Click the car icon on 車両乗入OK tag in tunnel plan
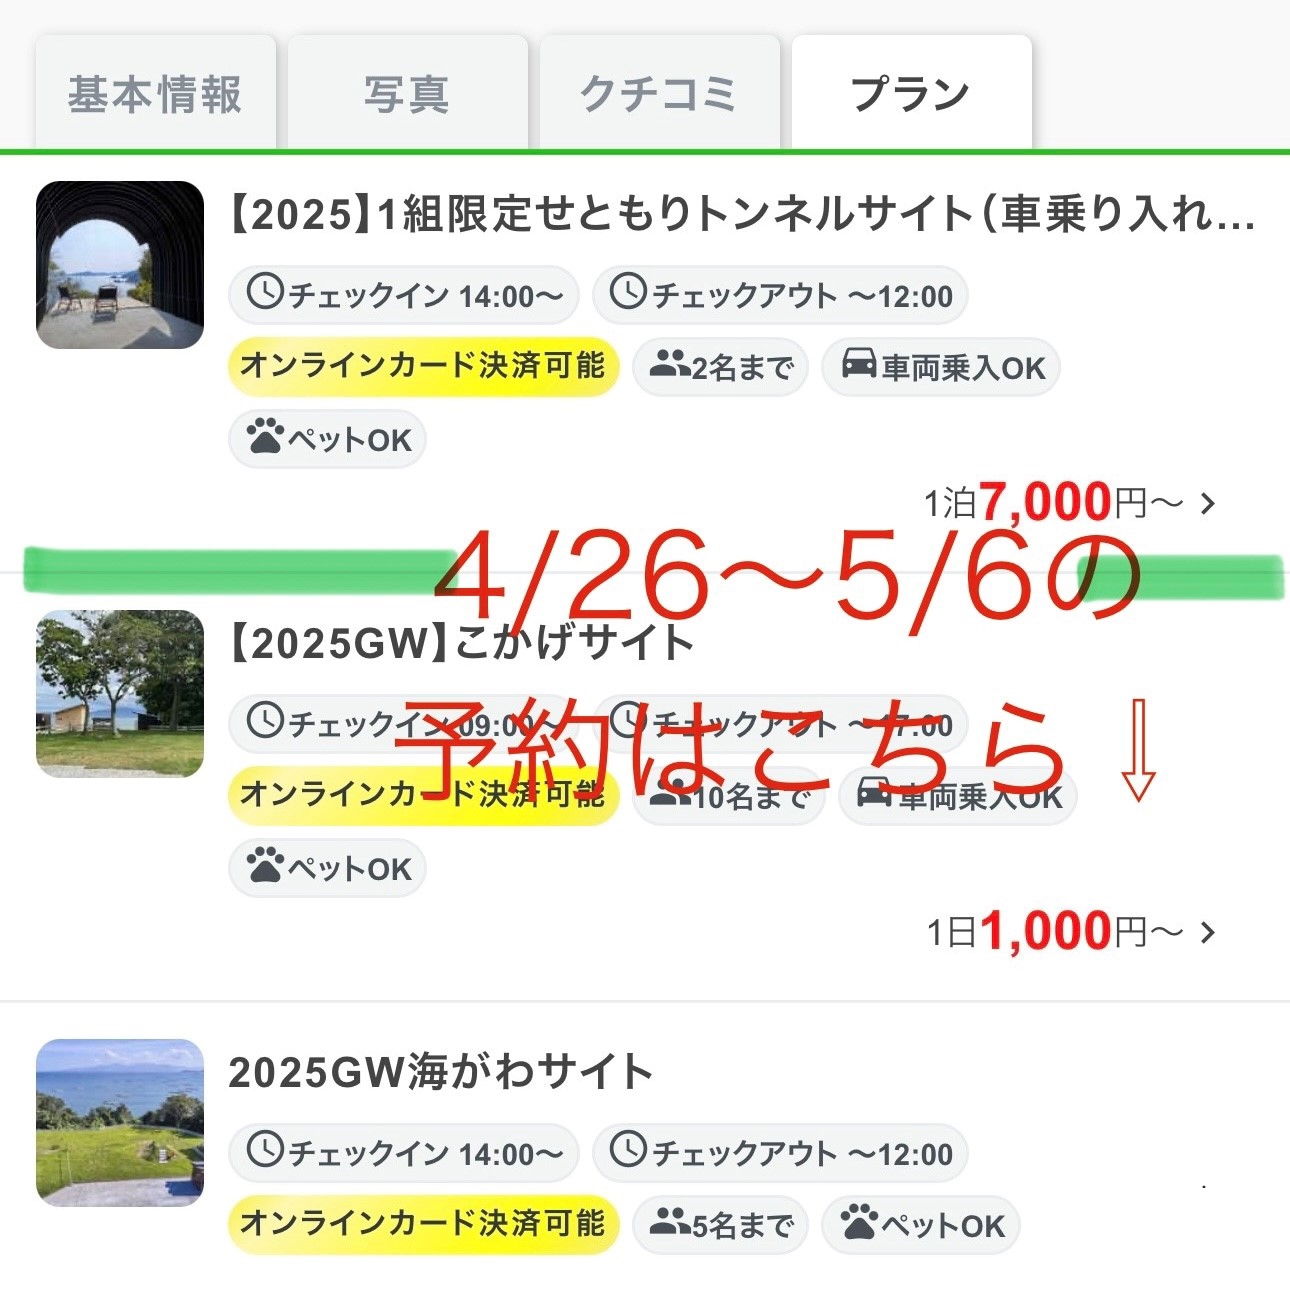This screenshot has height=1290, width=1290. [x=859, y=365]
